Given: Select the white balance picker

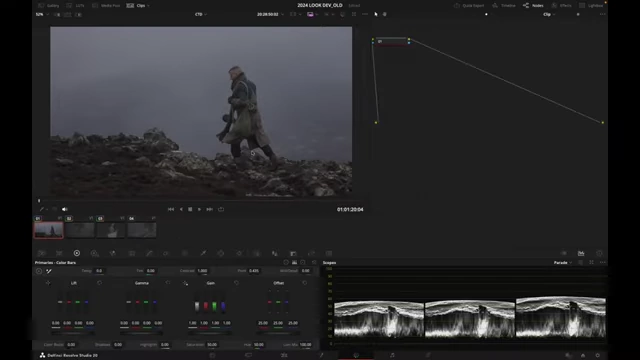Looking at the screenshot, I should pos(49,271).
